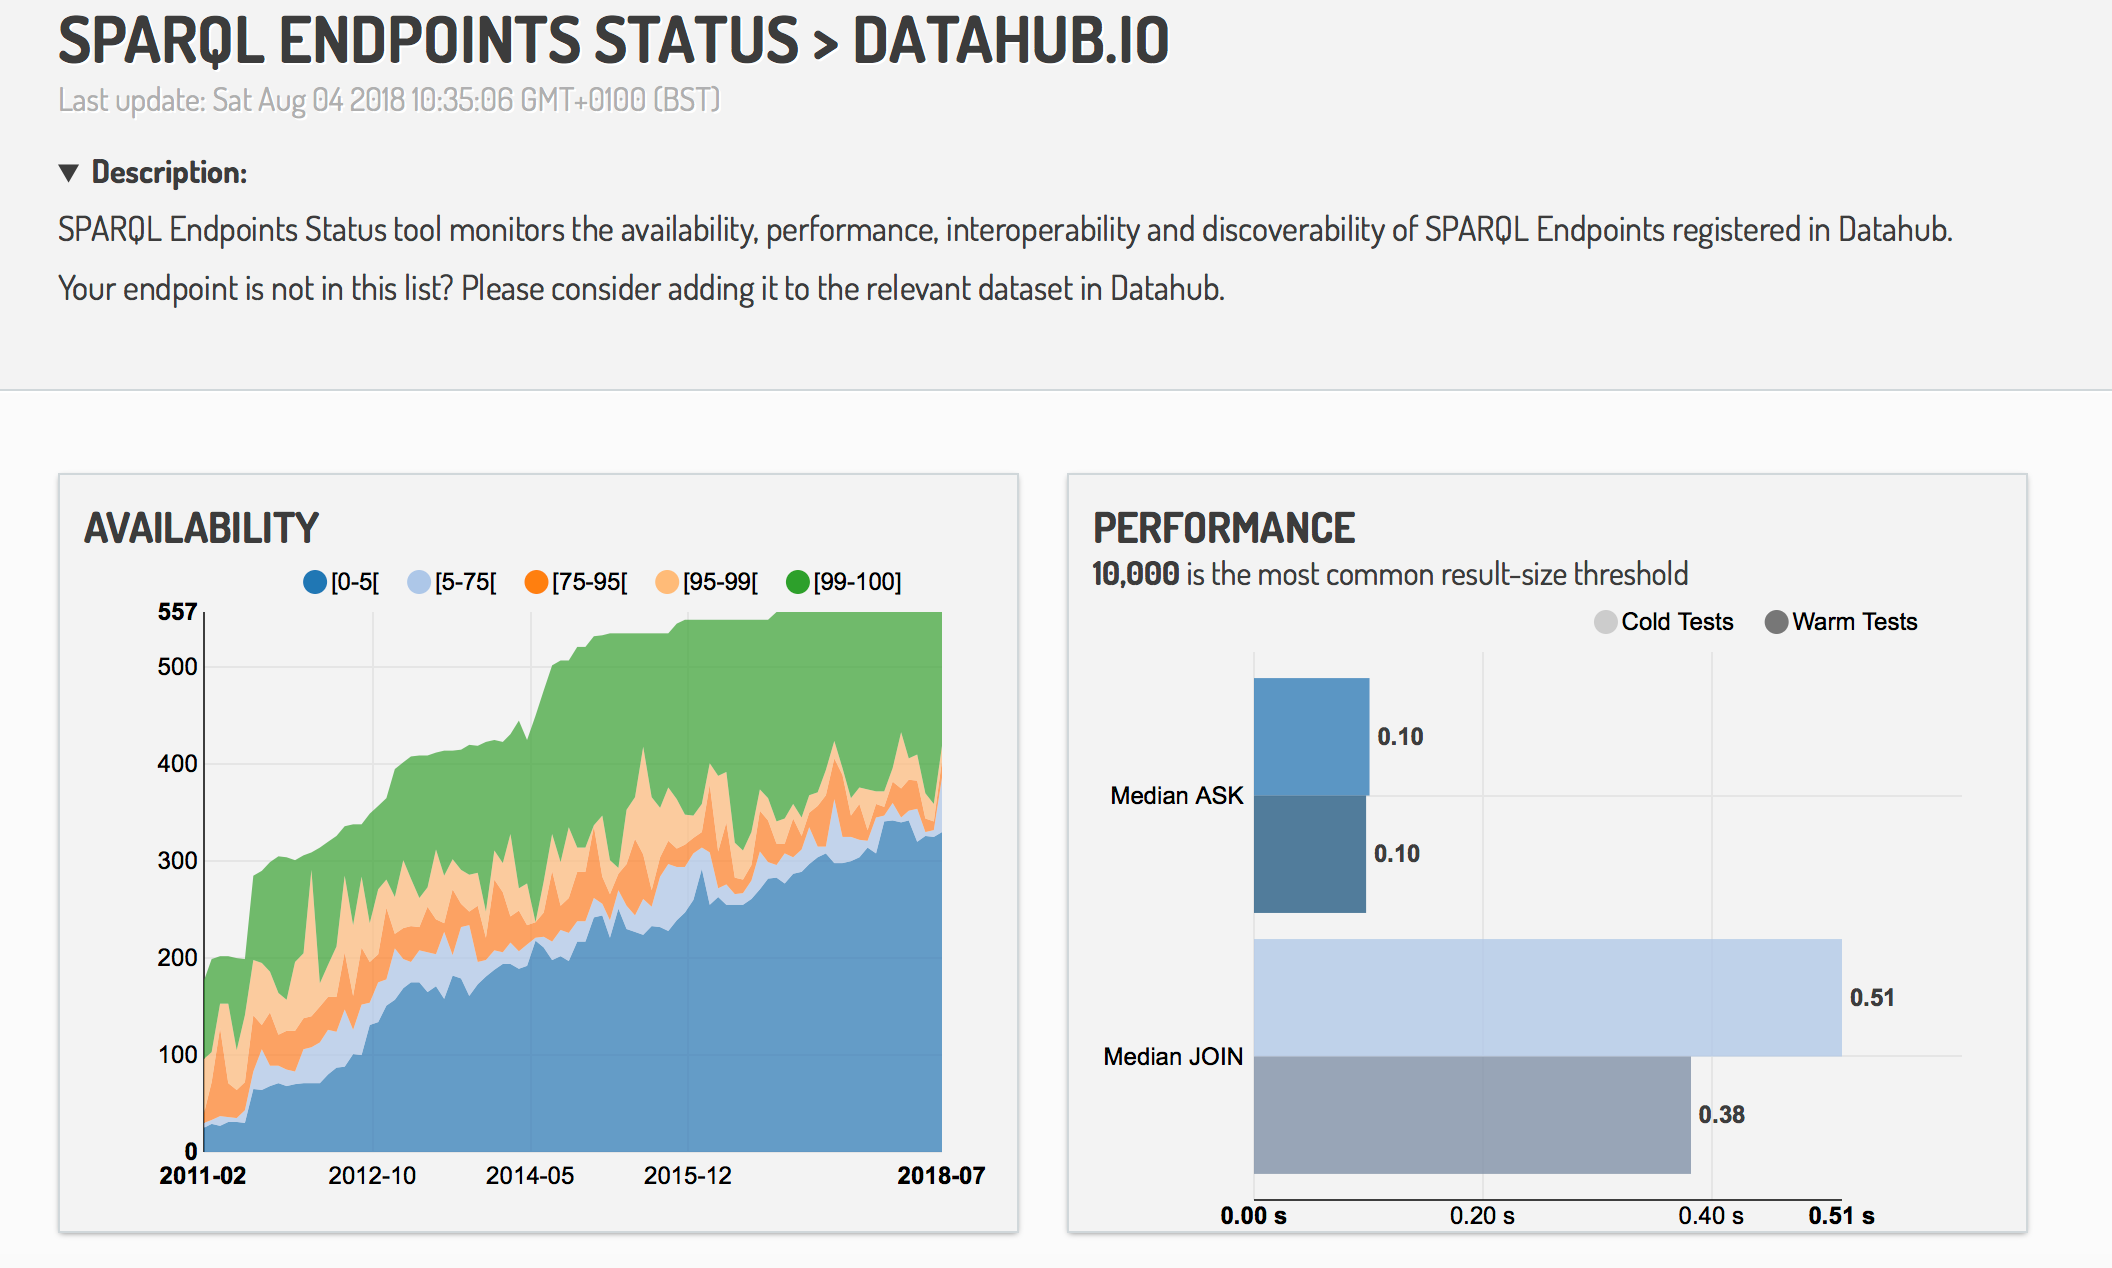Toggle the [0-5[ availability series legend dot
Screen dimensions: 2112x1268
[315, 582]
